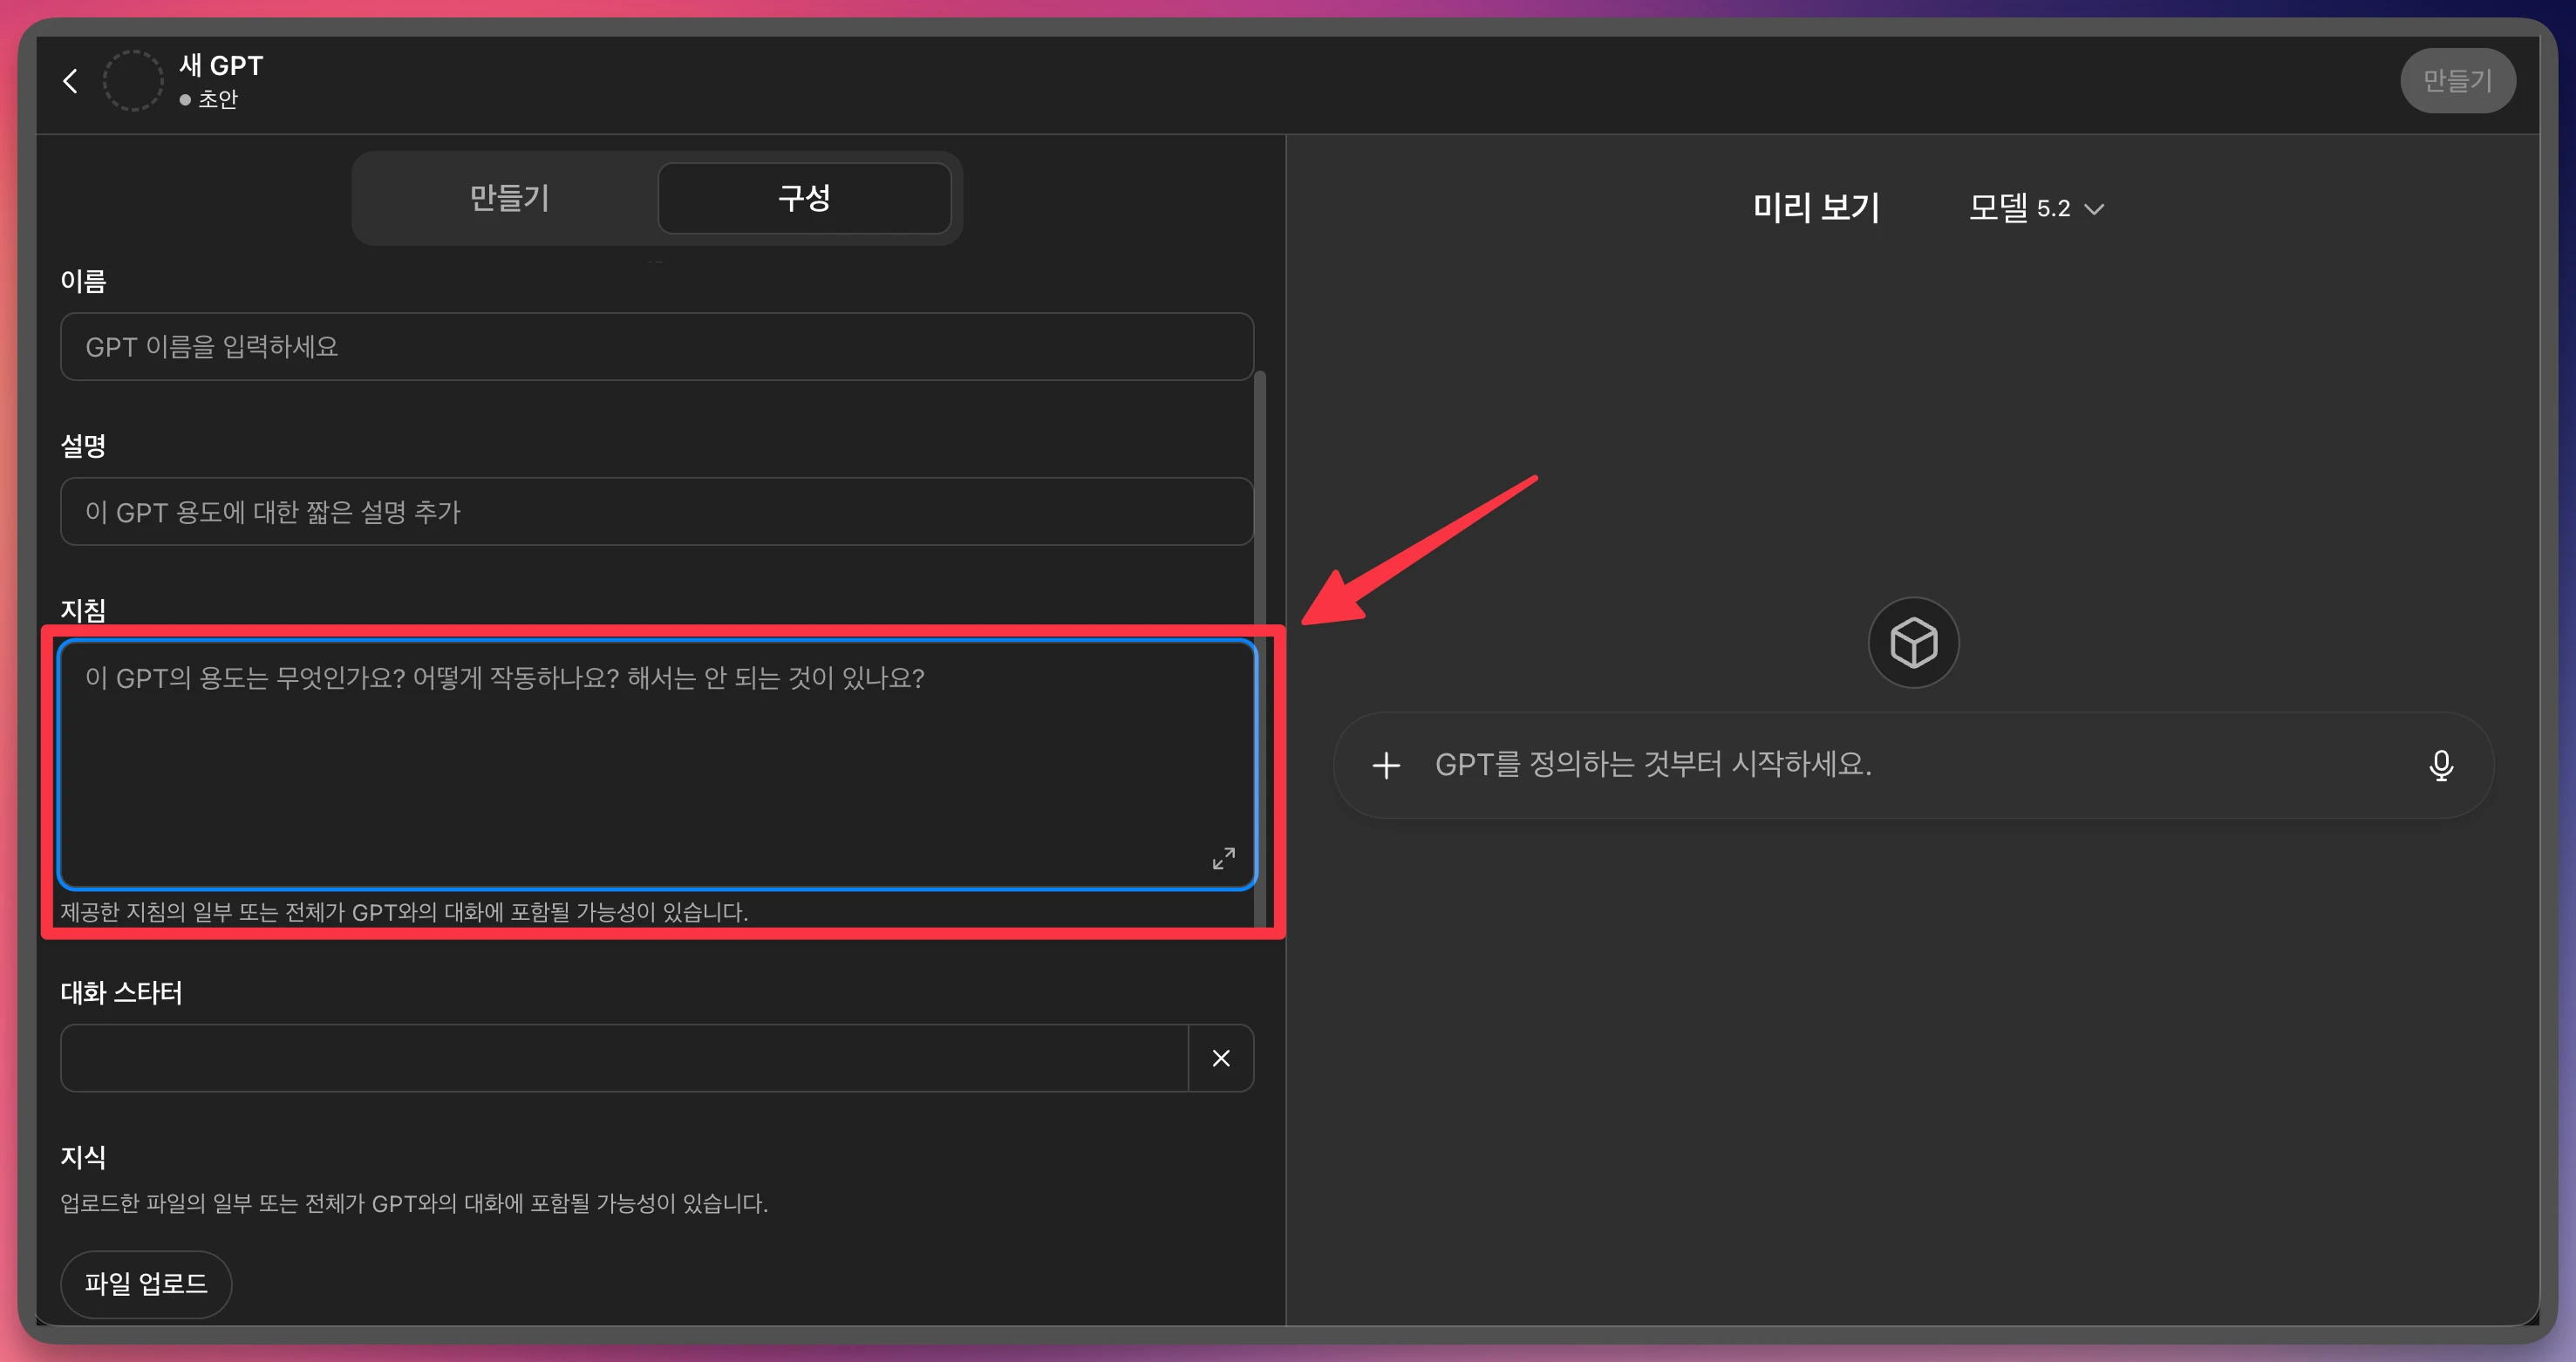Screen dimensions: 2576x1362
Task: Click the GPT name input field
Action: [656, 347]
